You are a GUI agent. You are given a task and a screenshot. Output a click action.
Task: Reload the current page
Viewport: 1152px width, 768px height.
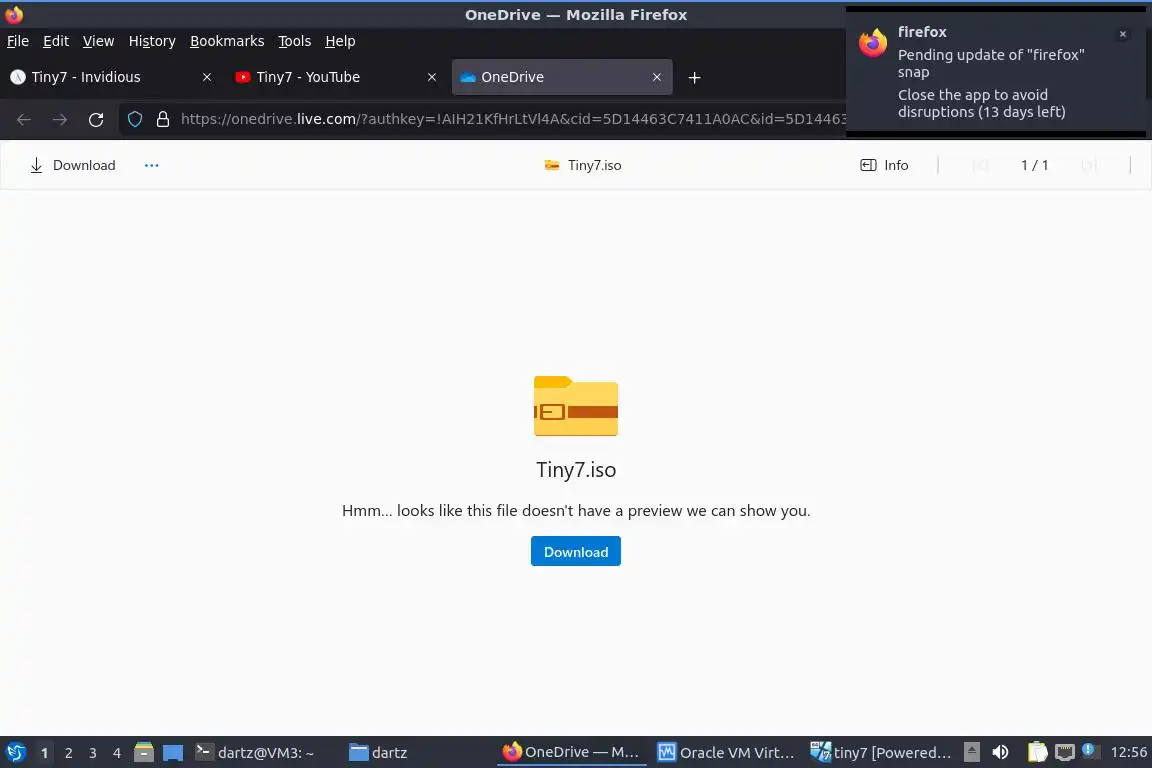96,119
